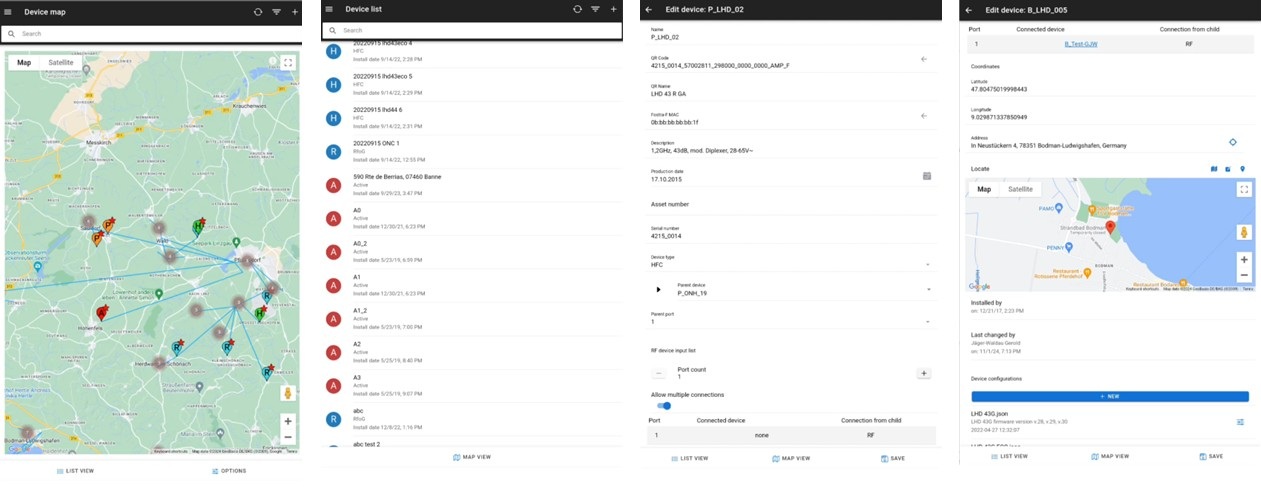Viewport: 1261px width, 488px height.
Task: Switch to MAP VIEW from Device list
Action: pos(472,457)
